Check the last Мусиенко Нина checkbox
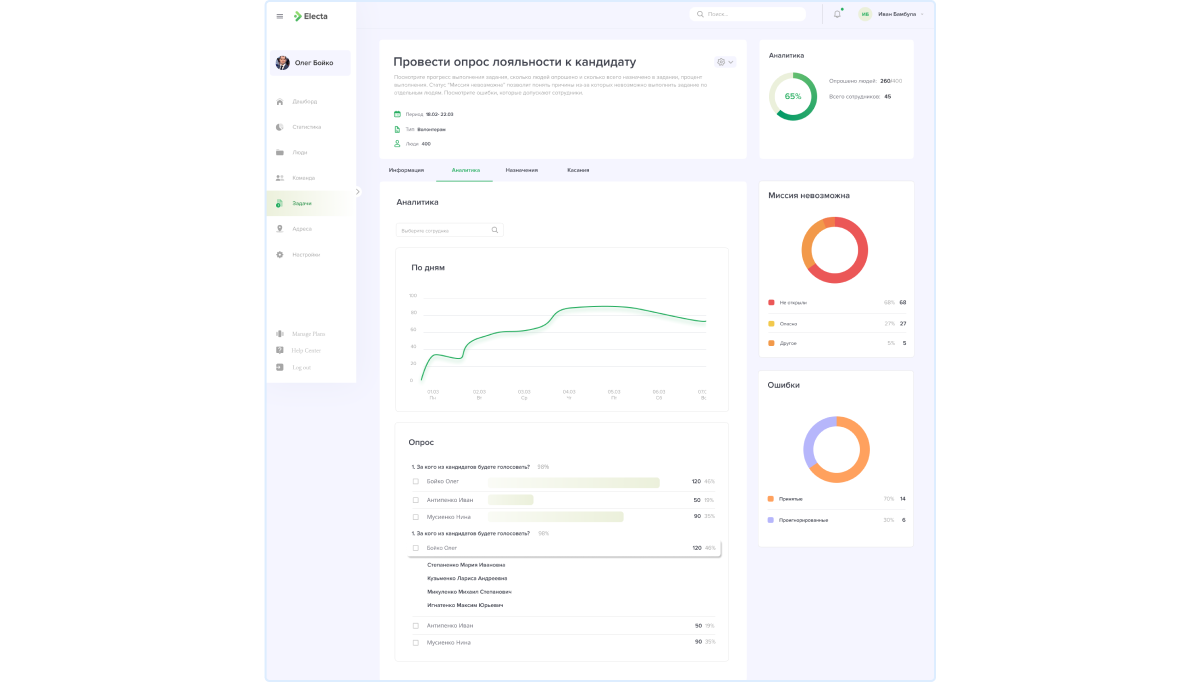Image resolution: width=1200 pixels, height=682 pixels. (x=416, y=642)
